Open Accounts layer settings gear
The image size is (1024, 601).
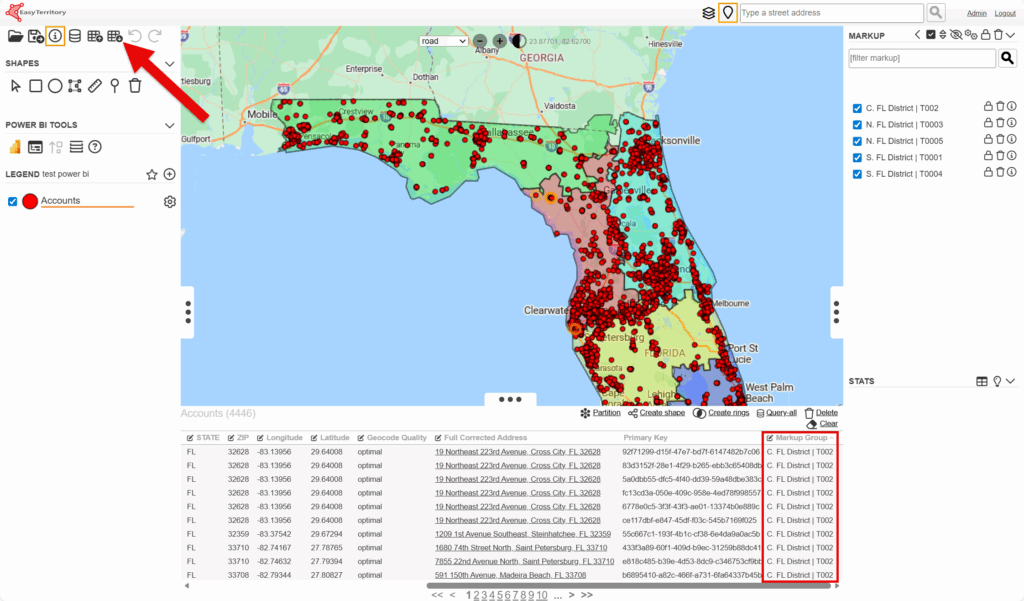tap(170, 202)
